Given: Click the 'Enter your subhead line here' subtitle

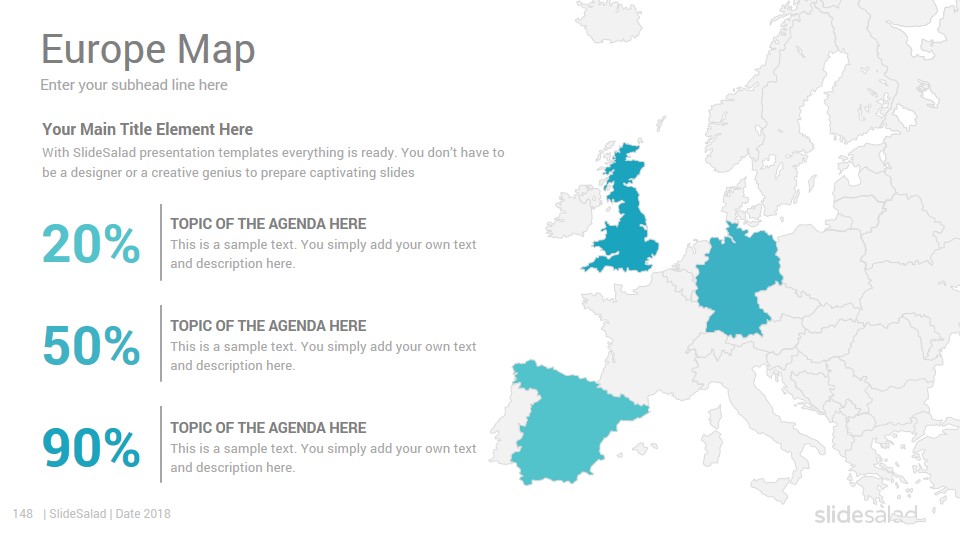Looking at the screenshot, I should [133, 85].
